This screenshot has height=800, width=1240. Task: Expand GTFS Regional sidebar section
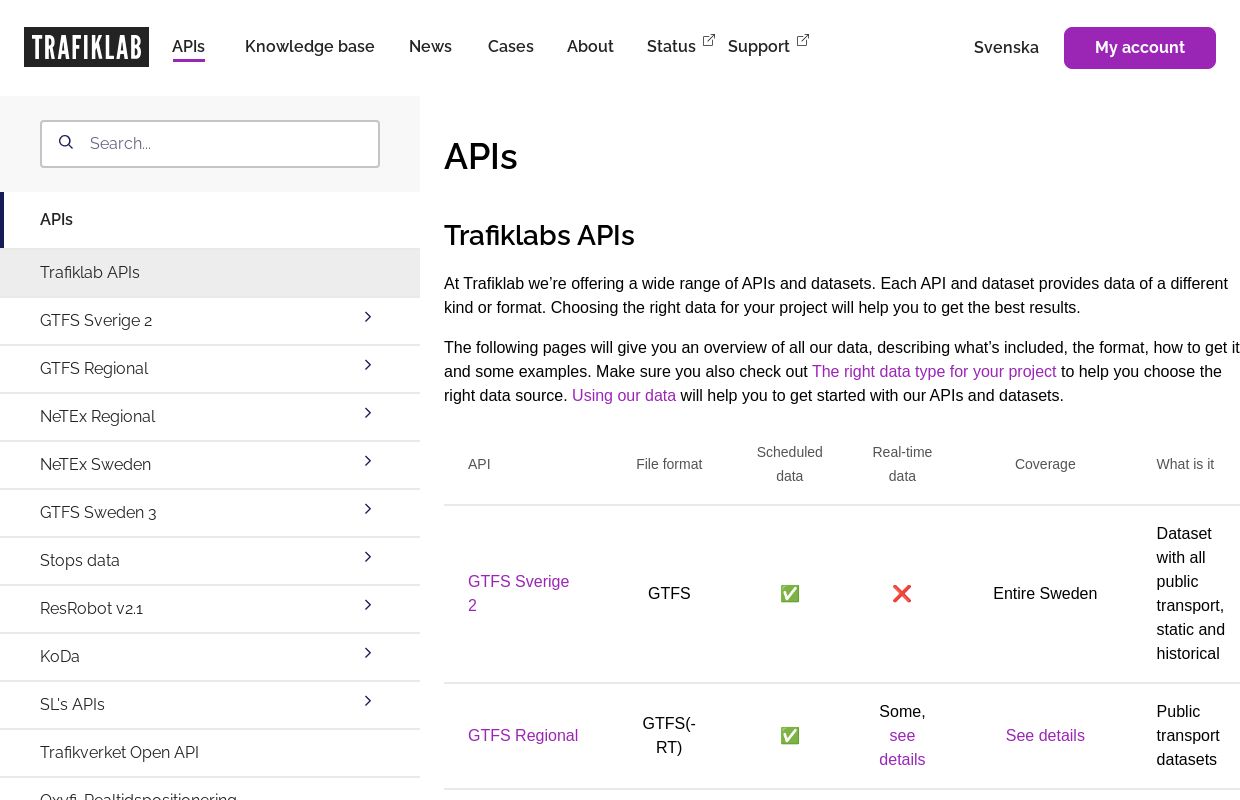pos(368,365)
